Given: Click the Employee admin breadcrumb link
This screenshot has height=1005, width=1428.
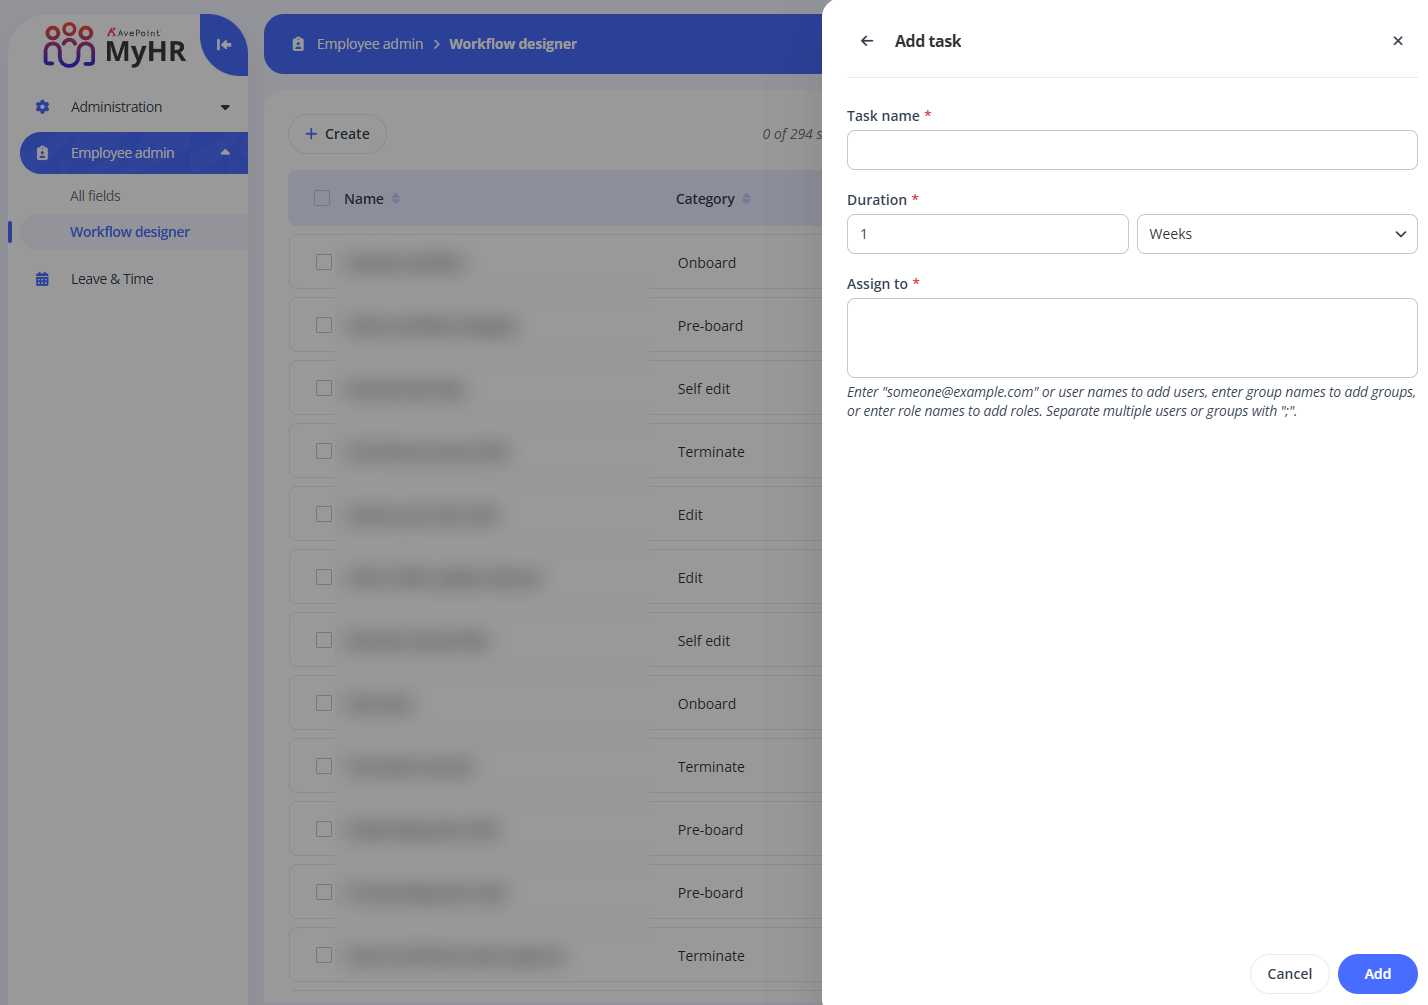Looking at the screenshot, I should tap(370, 44).
